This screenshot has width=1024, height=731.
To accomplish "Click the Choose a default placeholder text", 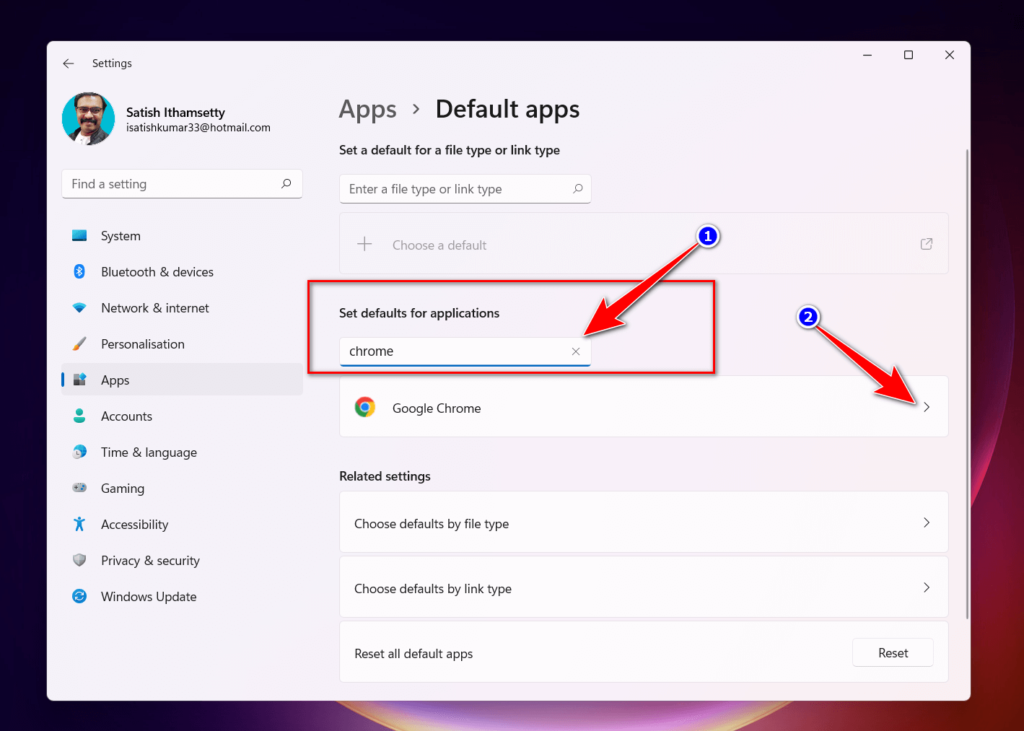I will coord(439,246).
